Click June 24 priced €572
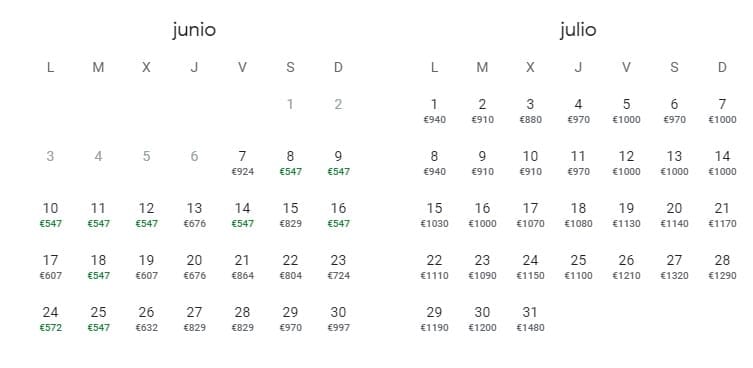The height and width of the screenshot is (368, 753). [50, 319]
